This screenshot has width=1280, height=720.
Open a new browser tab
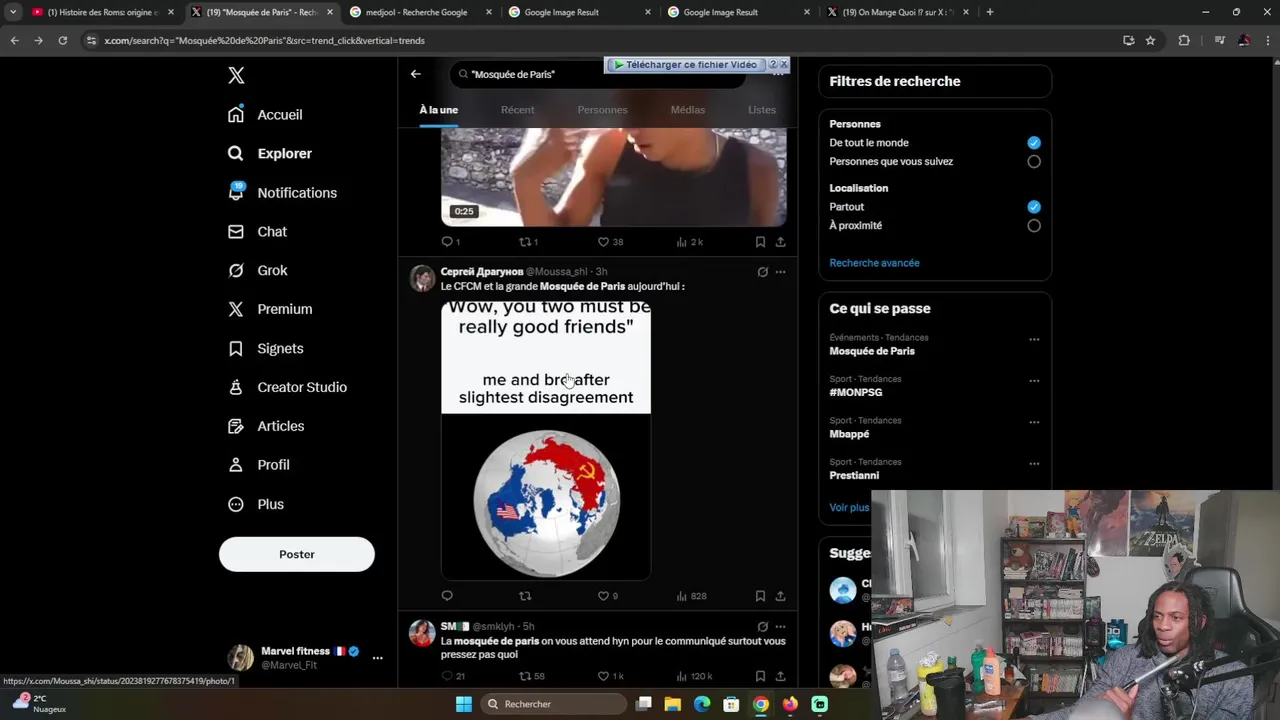(x=990, y=12)
